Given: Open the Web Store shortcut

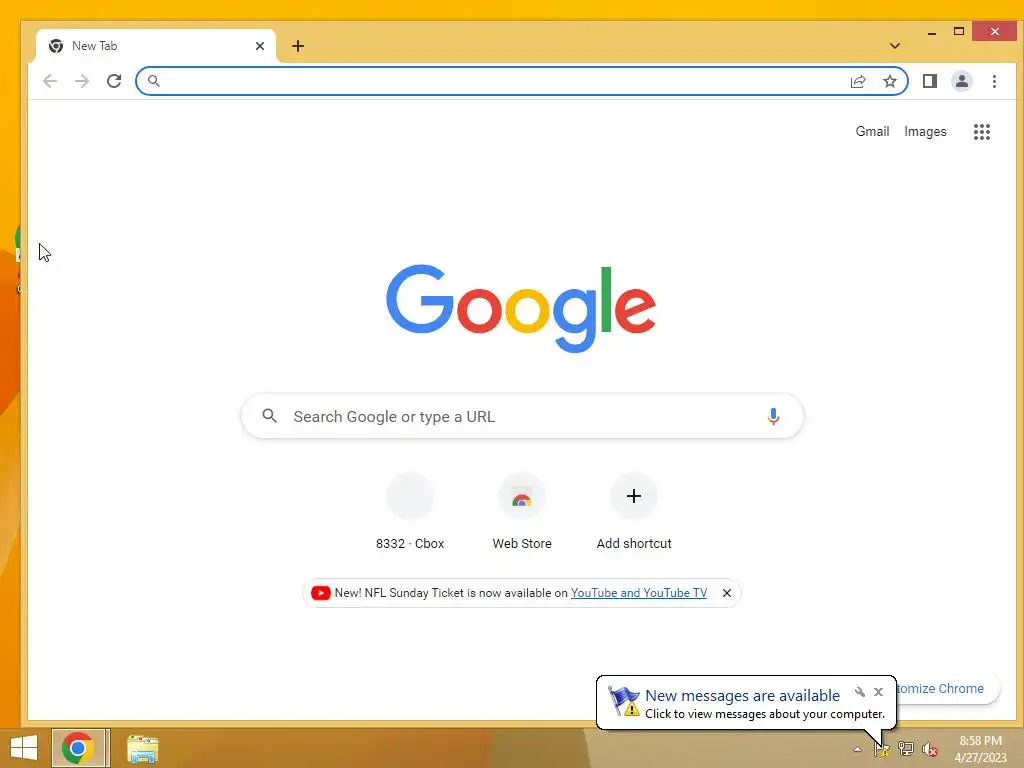Looking at the screenshot, I should [522, 513].
